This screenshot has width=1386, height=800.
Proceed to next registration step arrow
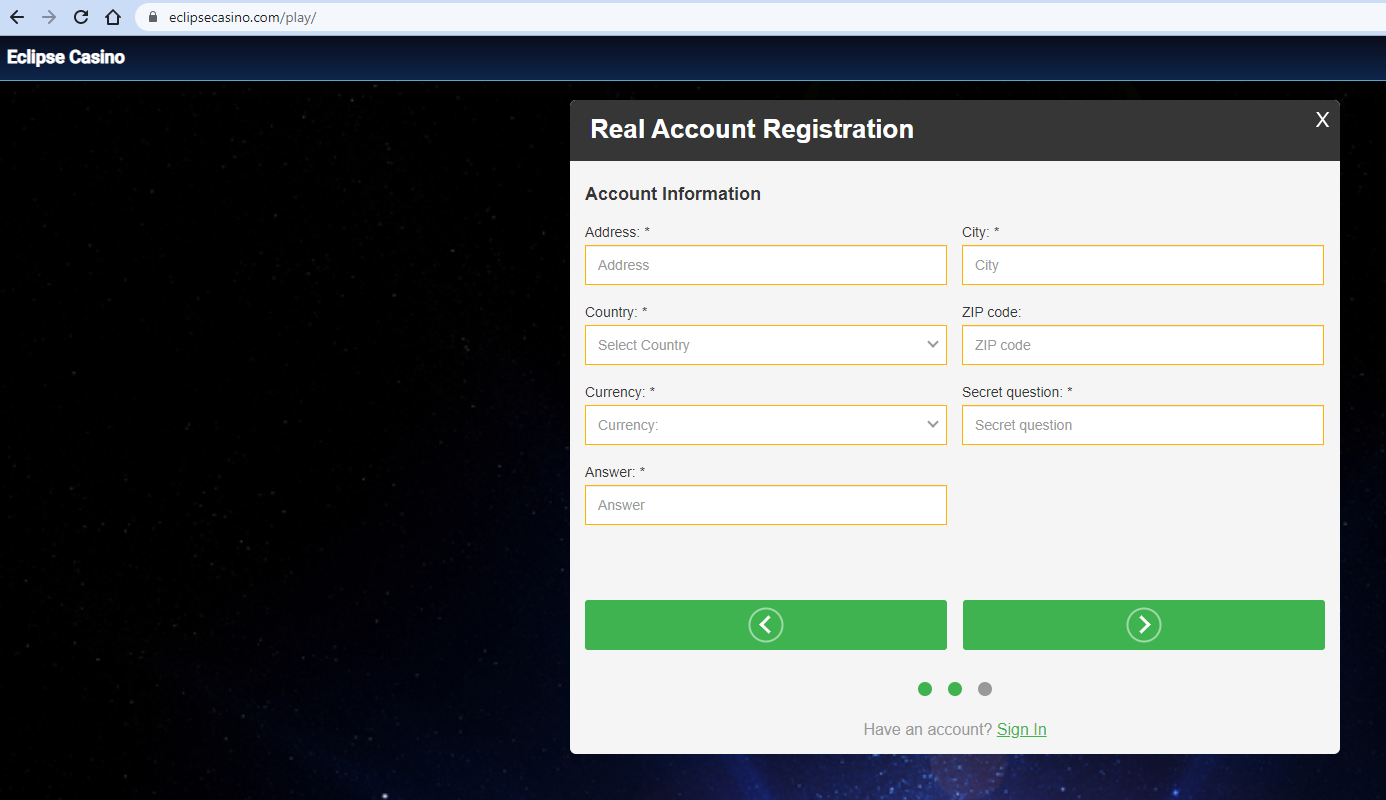[1143, 625]
